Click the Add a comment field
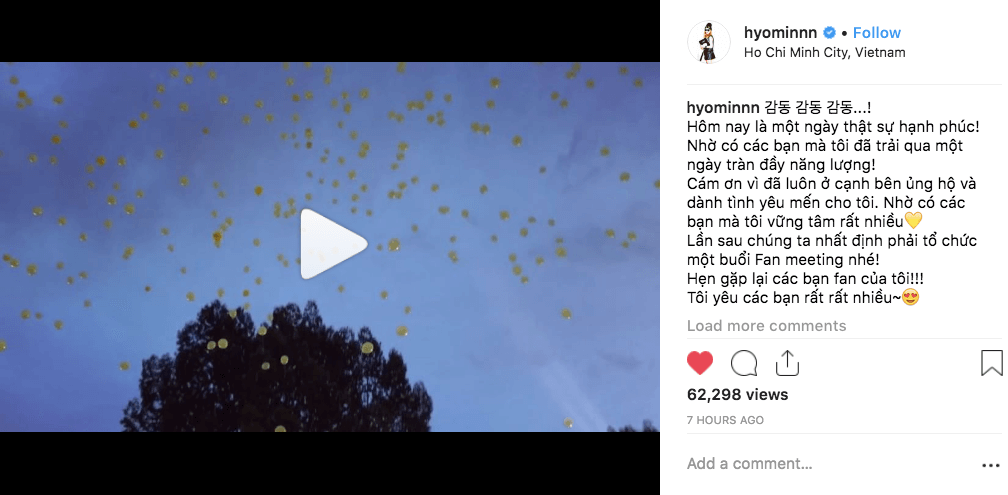The image size is (1008, 495). pos(829,464)
